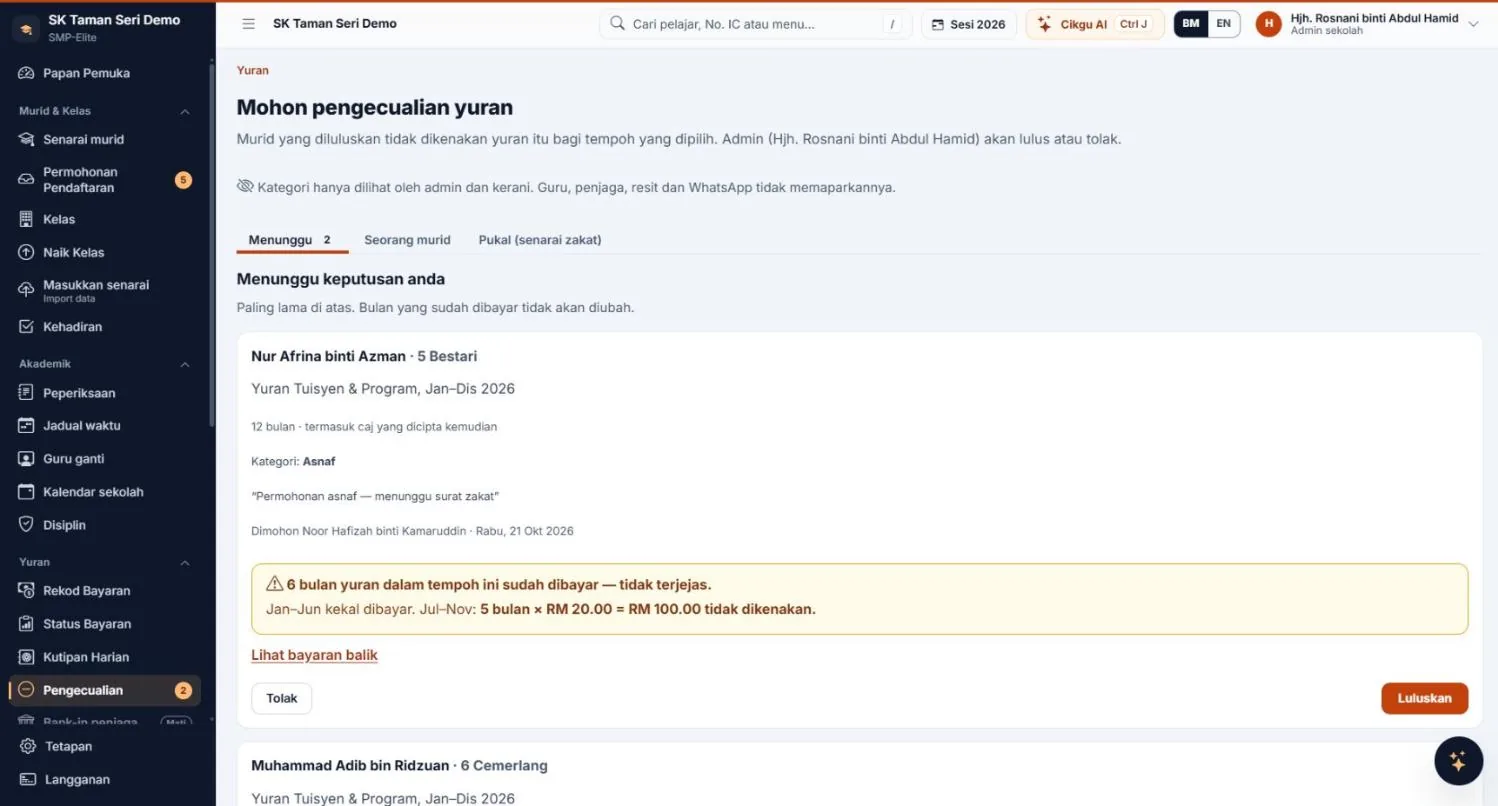Select the Menunggu tab

tap(291, 240)
